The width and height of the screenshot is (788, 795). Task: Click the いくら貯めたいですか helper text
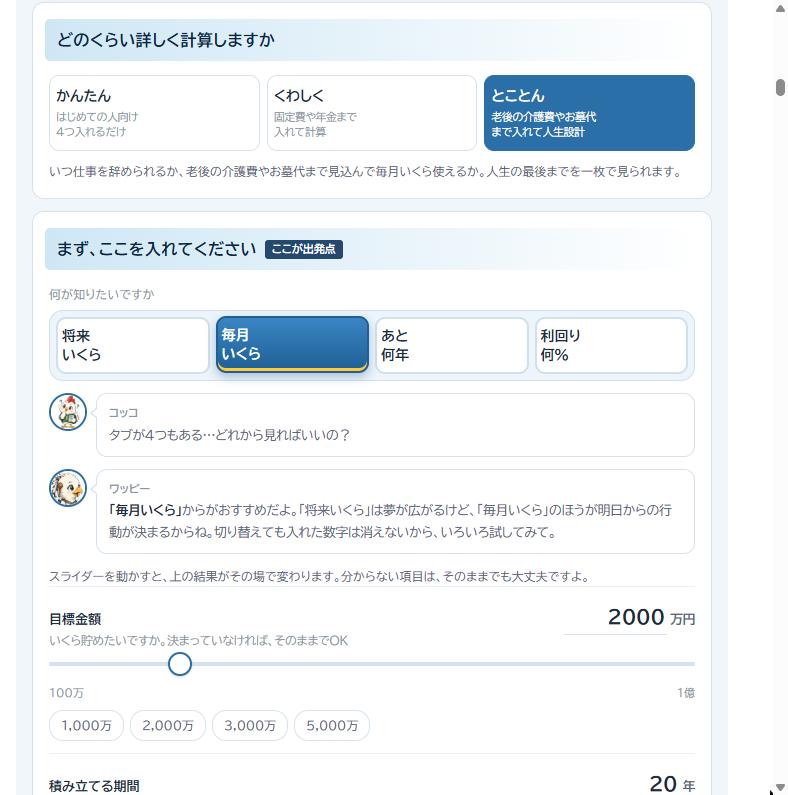point(199,641)
